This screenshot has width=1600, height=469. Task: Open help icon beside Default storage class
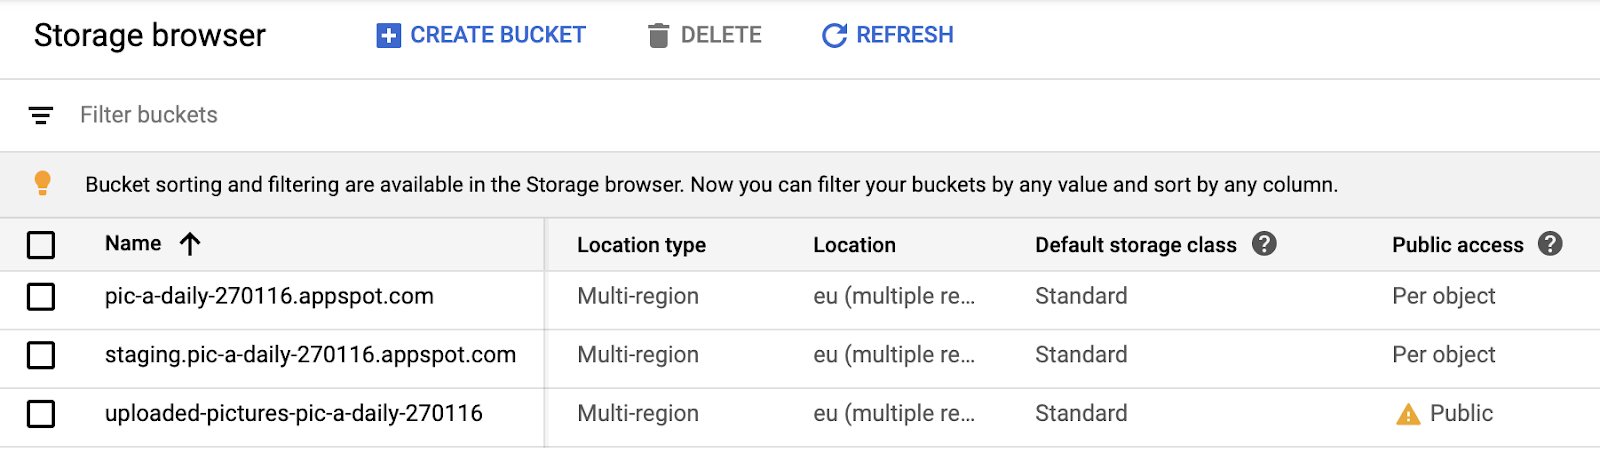tap(1264, 244)
